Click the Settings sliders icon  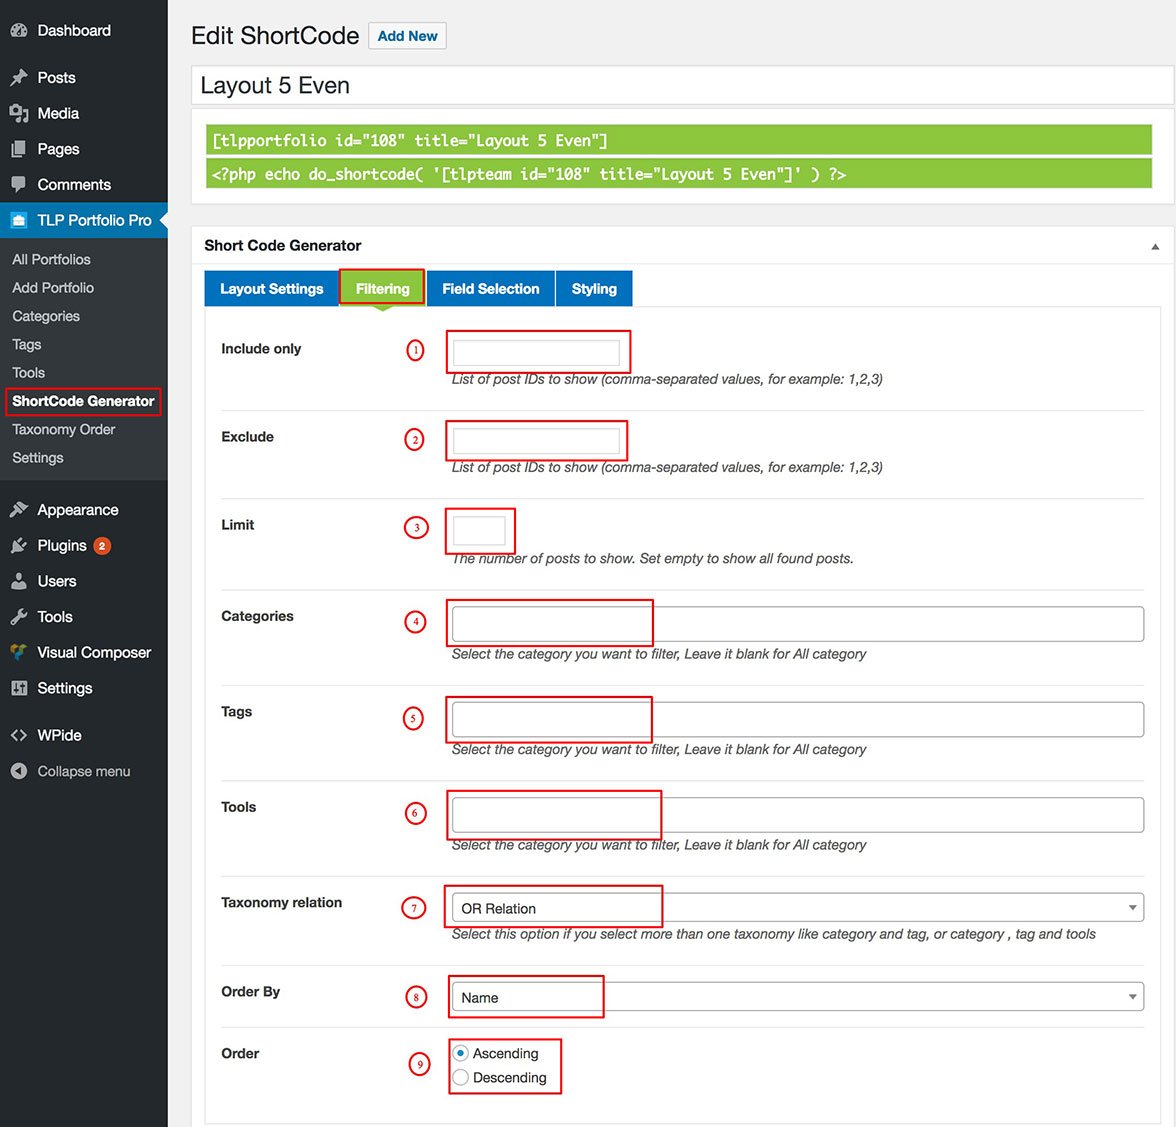[x=19, y=688]
